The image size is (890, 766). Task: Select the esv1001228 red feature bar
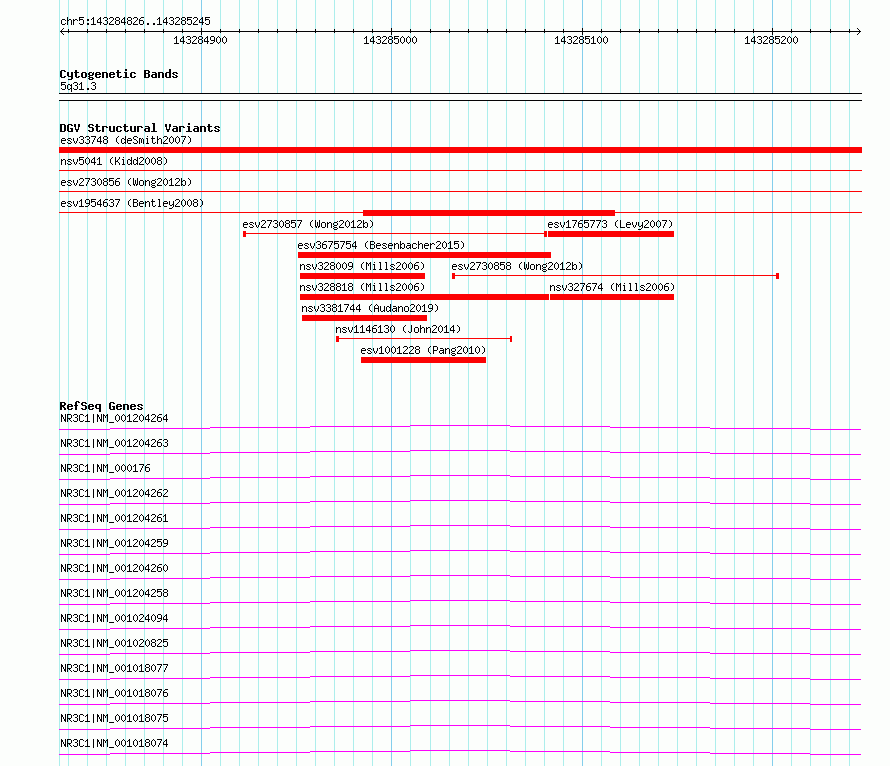(x=423, y=360)
